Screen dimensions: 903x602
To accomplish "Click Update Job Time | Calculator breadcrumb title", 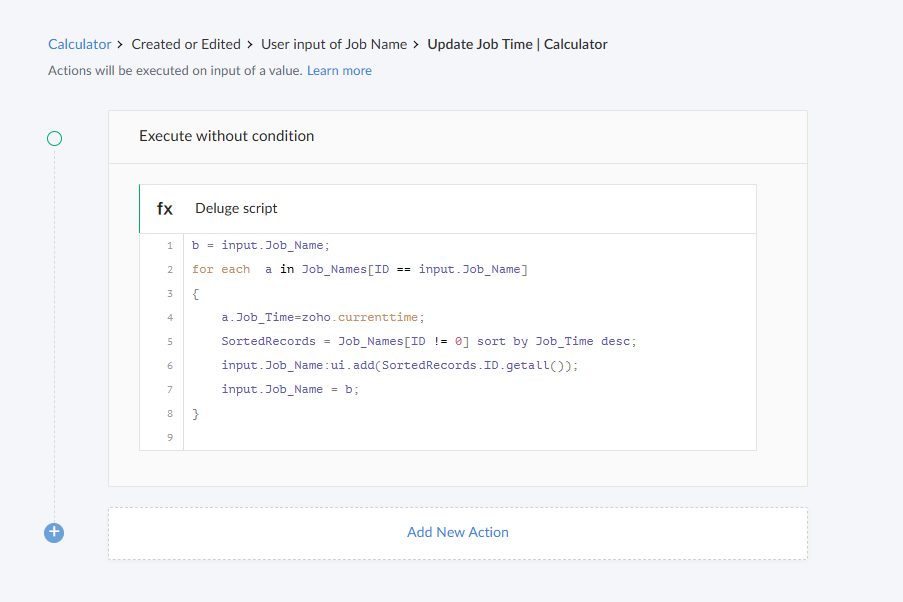I will pyautogui.click(x=517, y=44).
